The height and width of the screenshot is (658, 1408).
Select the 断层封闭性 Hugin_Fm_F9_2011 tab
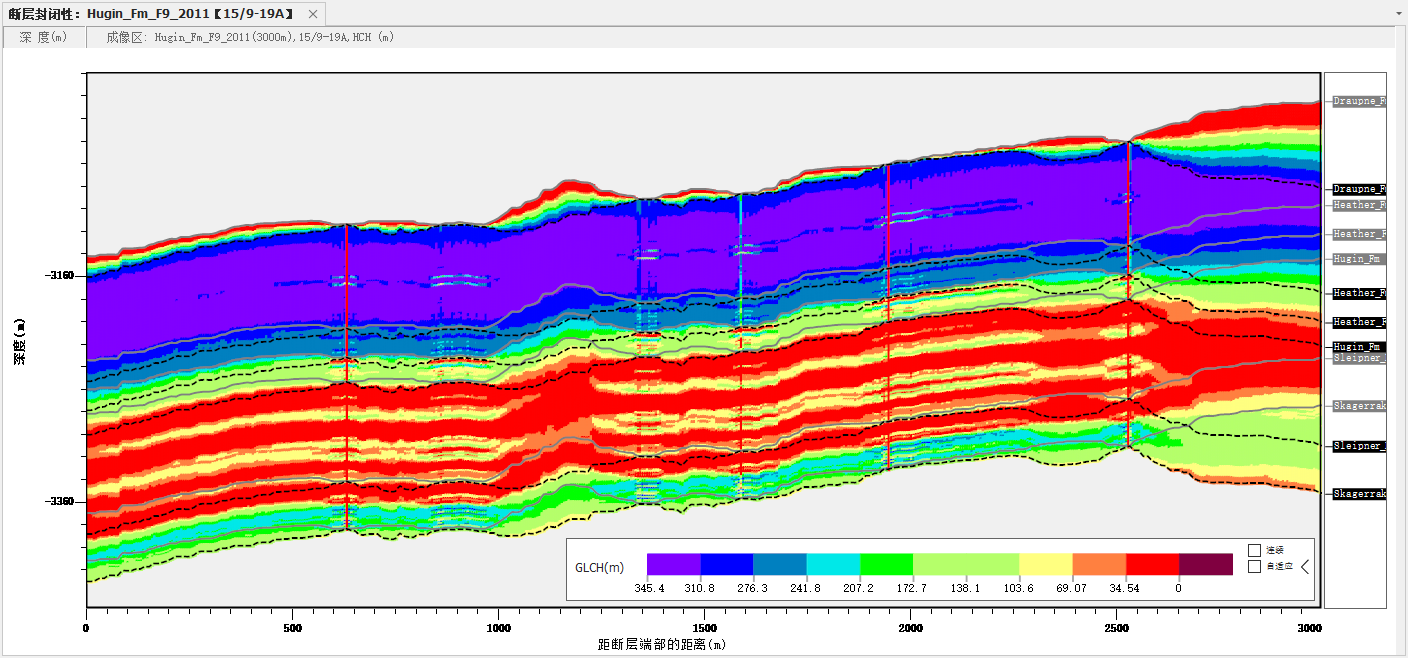pyautogui.click(x=150, y=14)
